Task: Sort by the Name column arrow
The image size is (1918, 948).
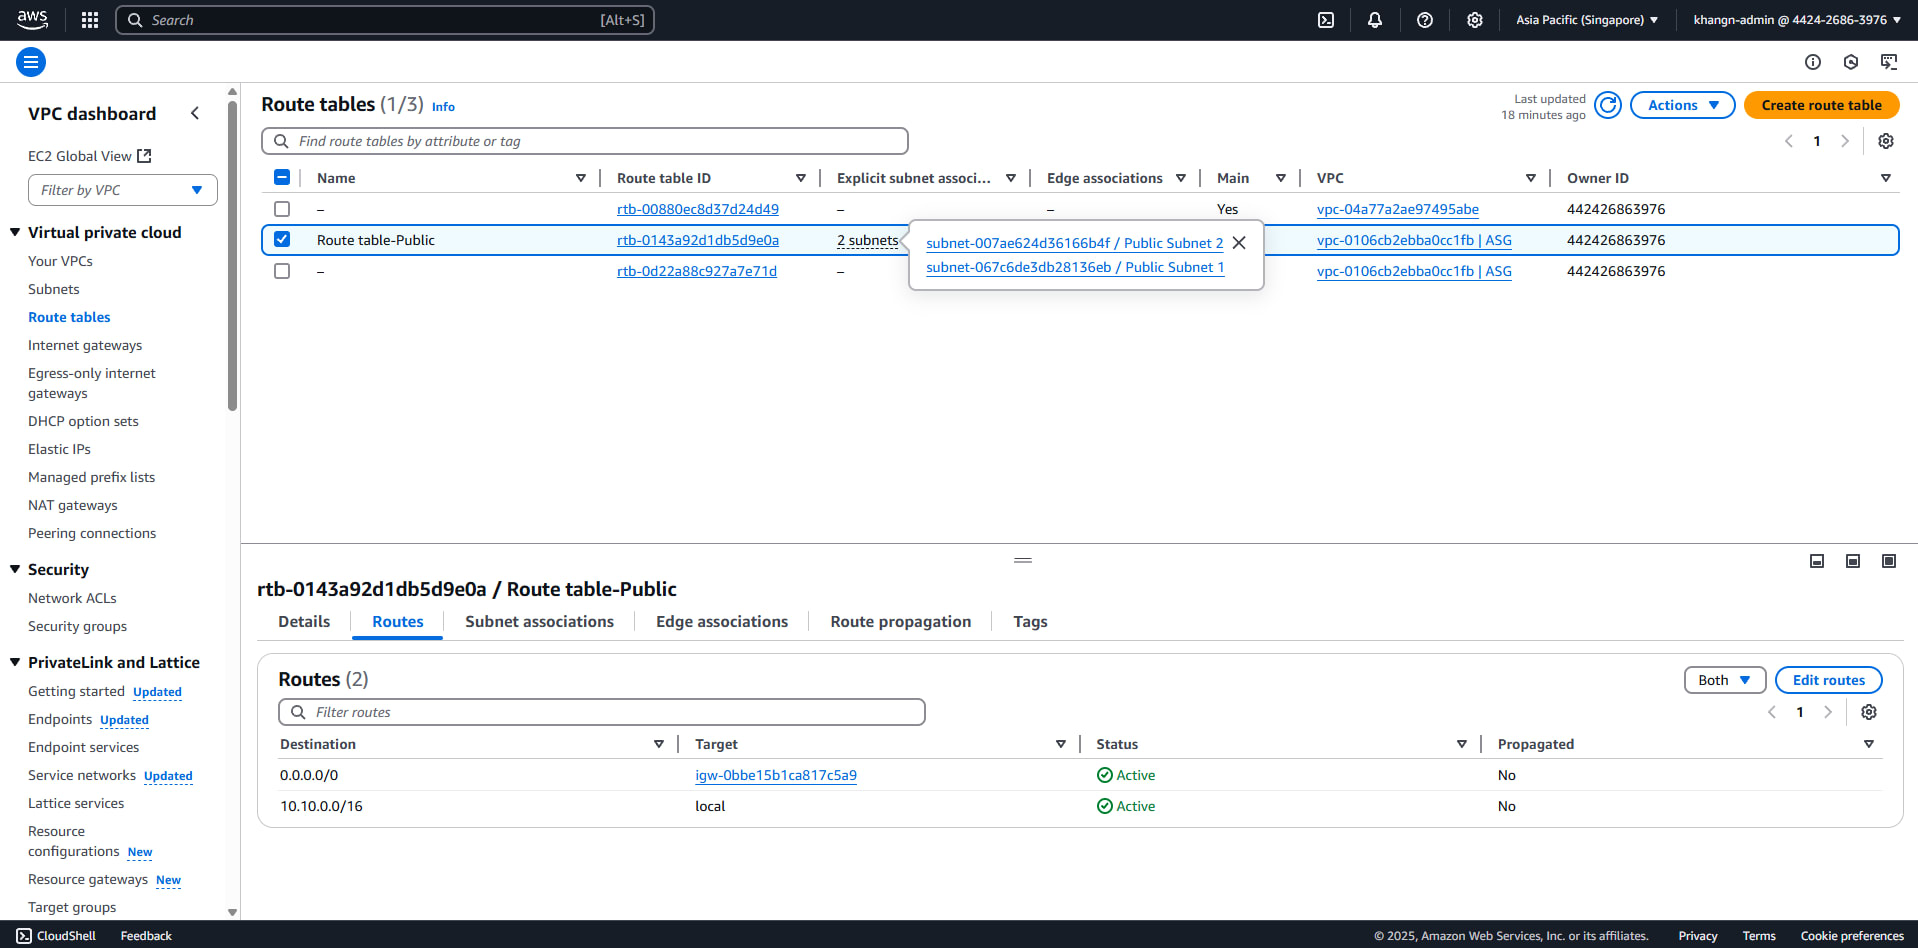Action: (581, 178)
